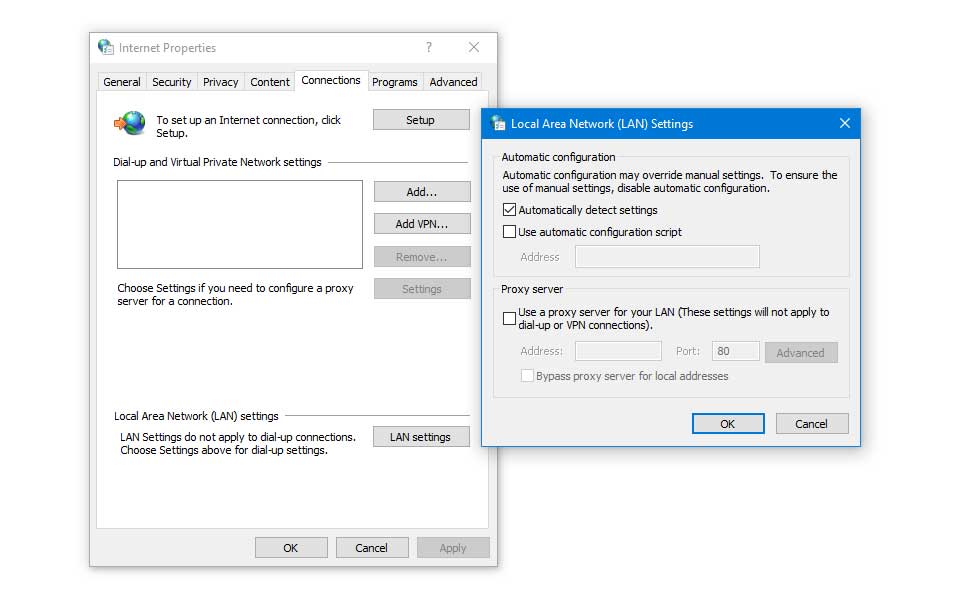Click the Add VPN button
Image resolution: width=966 pixels, height=603 pixels.
(421, 223)
